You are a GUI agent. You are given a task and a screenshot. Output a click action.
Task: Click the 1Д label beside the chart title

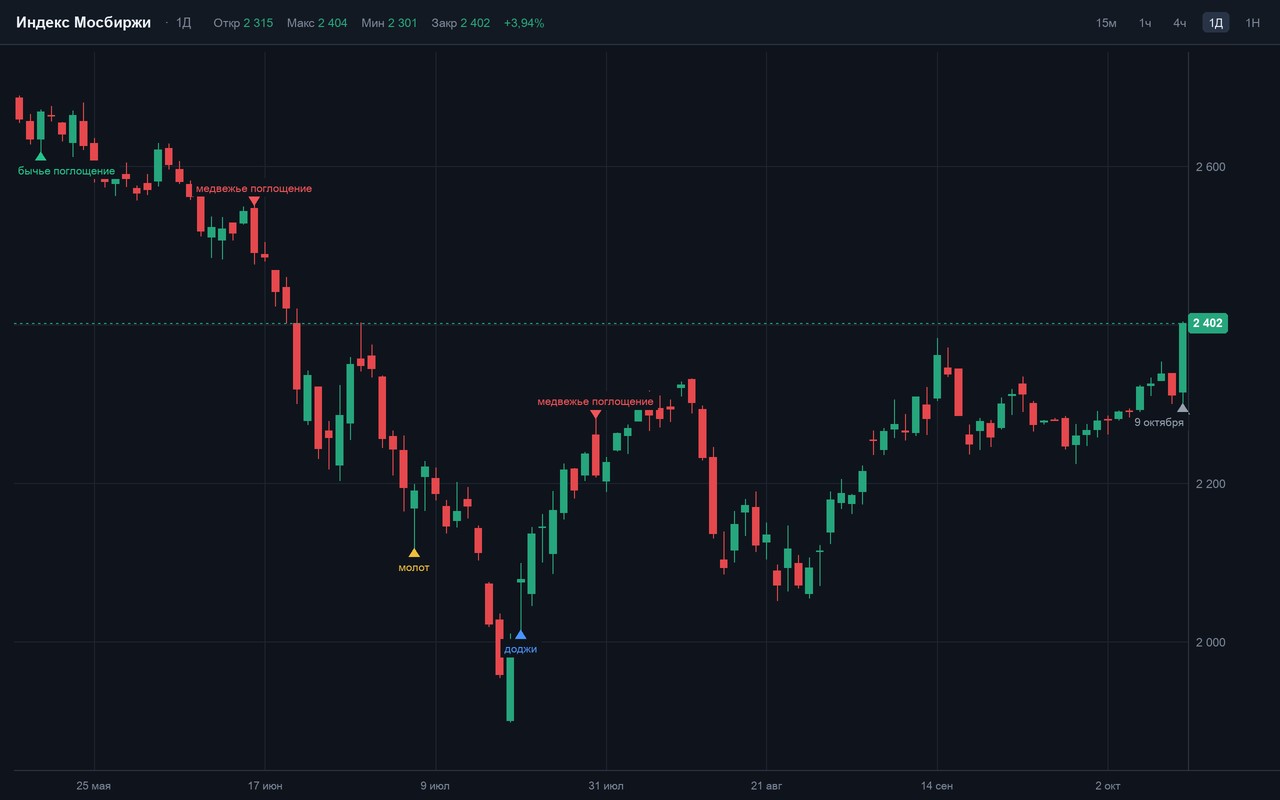pos(183,23)
